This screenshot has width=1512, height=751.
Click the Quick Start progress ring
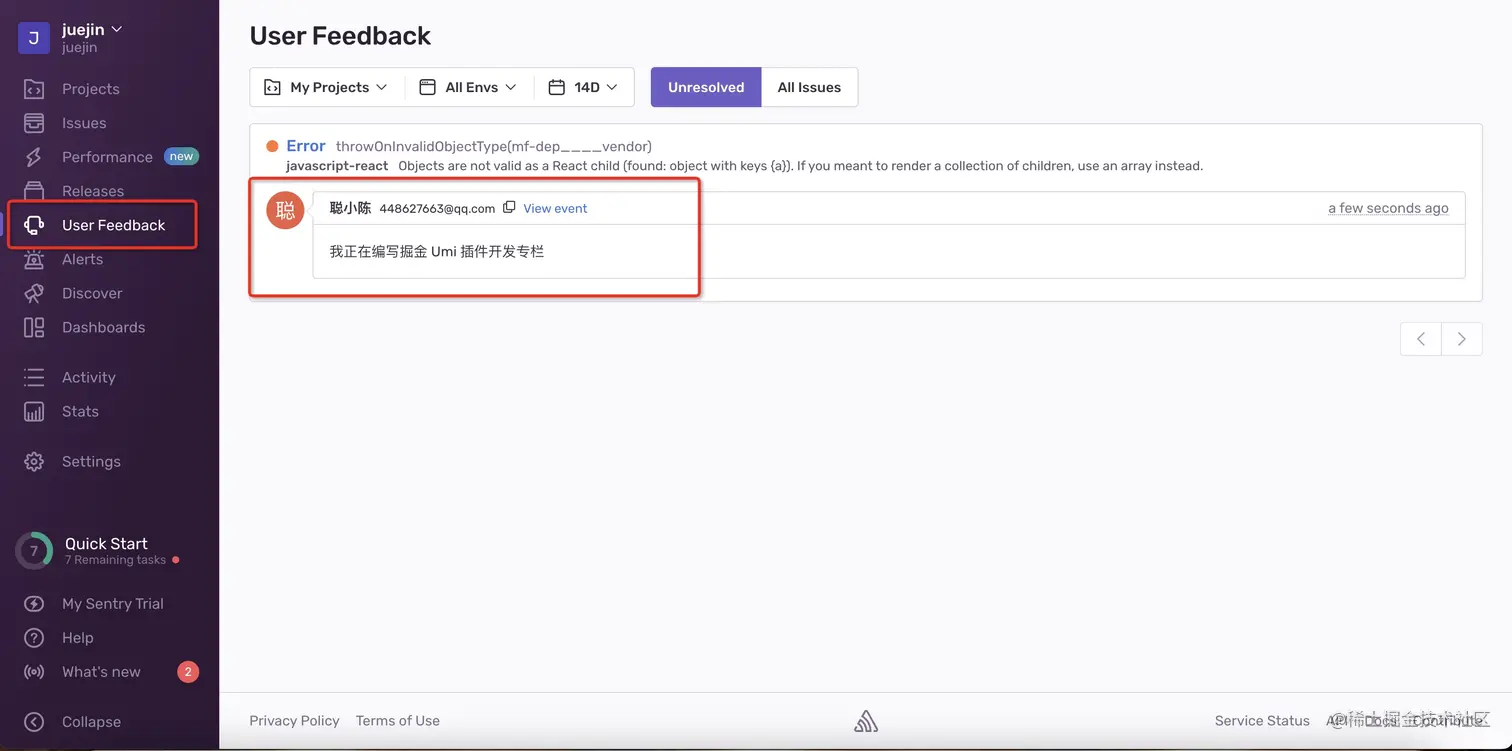point(34,551)
